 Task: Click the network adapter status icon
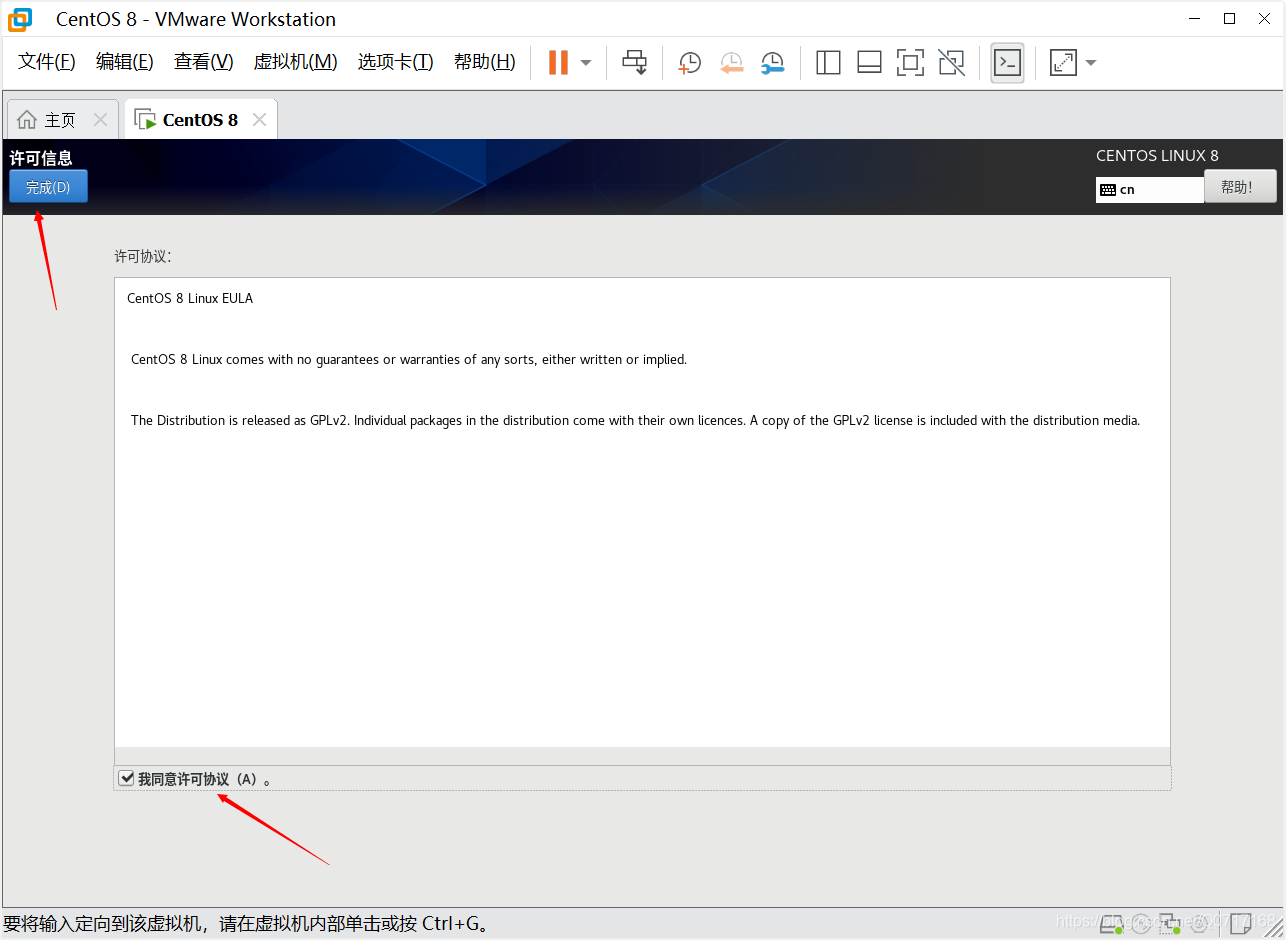click(x=1170, y=924)
